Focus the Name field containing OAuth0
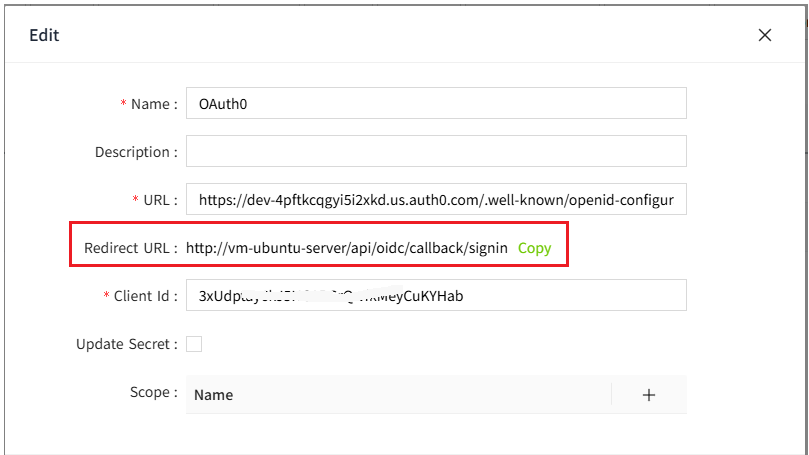Viewport: 809px width, 455px height. pyautogui.click(x=436, y=103)
